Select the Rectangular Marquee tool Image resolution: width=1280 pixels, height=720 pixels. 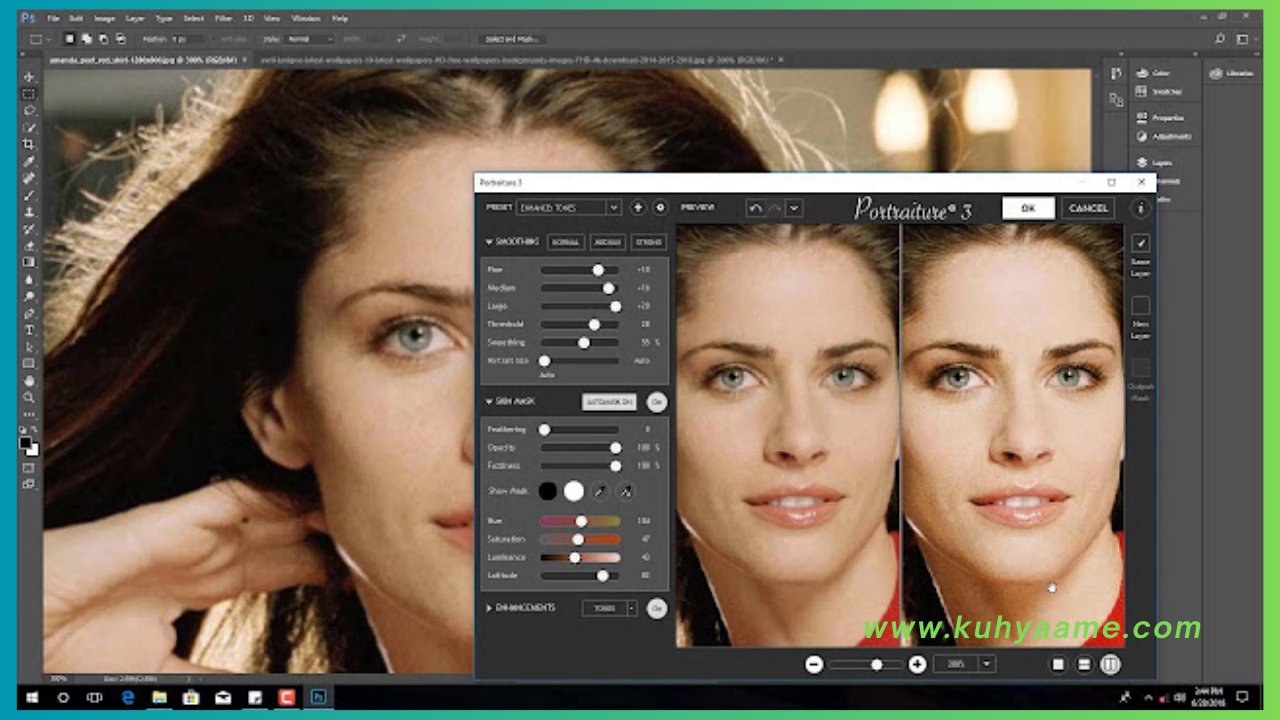(29, 93)
